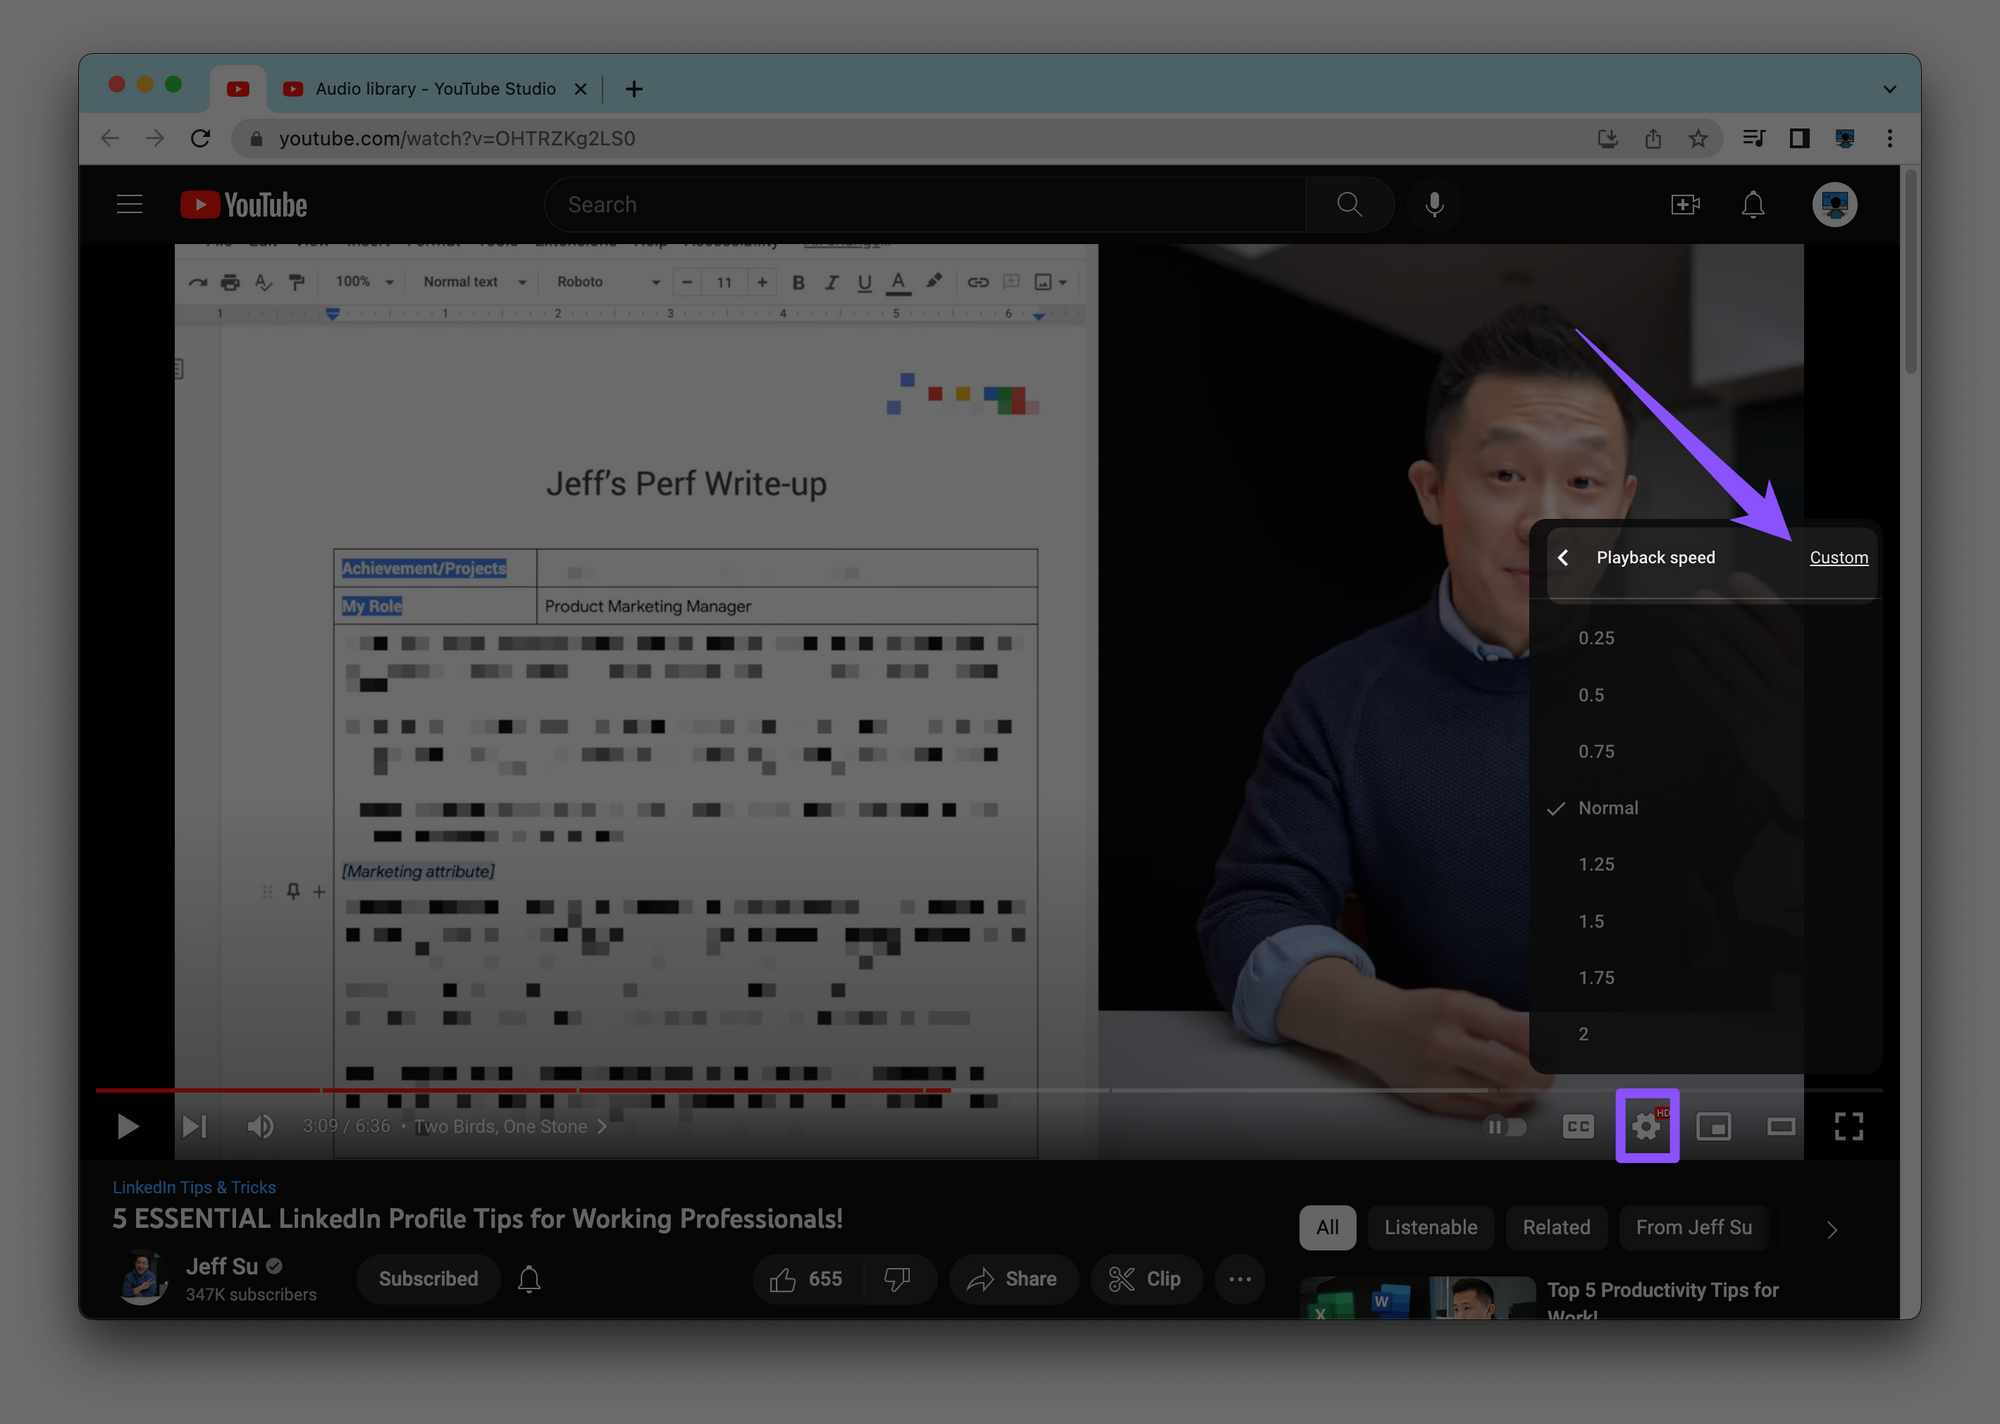Mute the video volume speaker
Viewport: 2000px width, 1424px height.
pyautogui.click(x=260, y=1127)
